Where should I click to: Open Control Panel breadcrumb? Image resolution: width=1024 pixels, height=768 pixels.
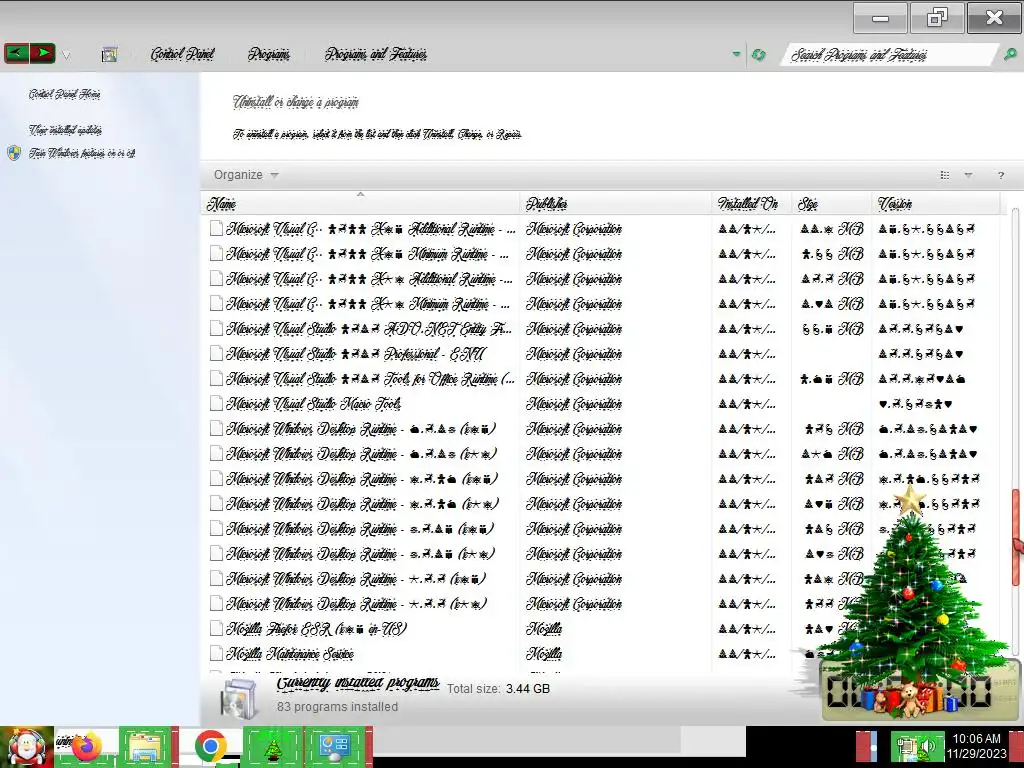pyautogui.click(x=182, y=54)
